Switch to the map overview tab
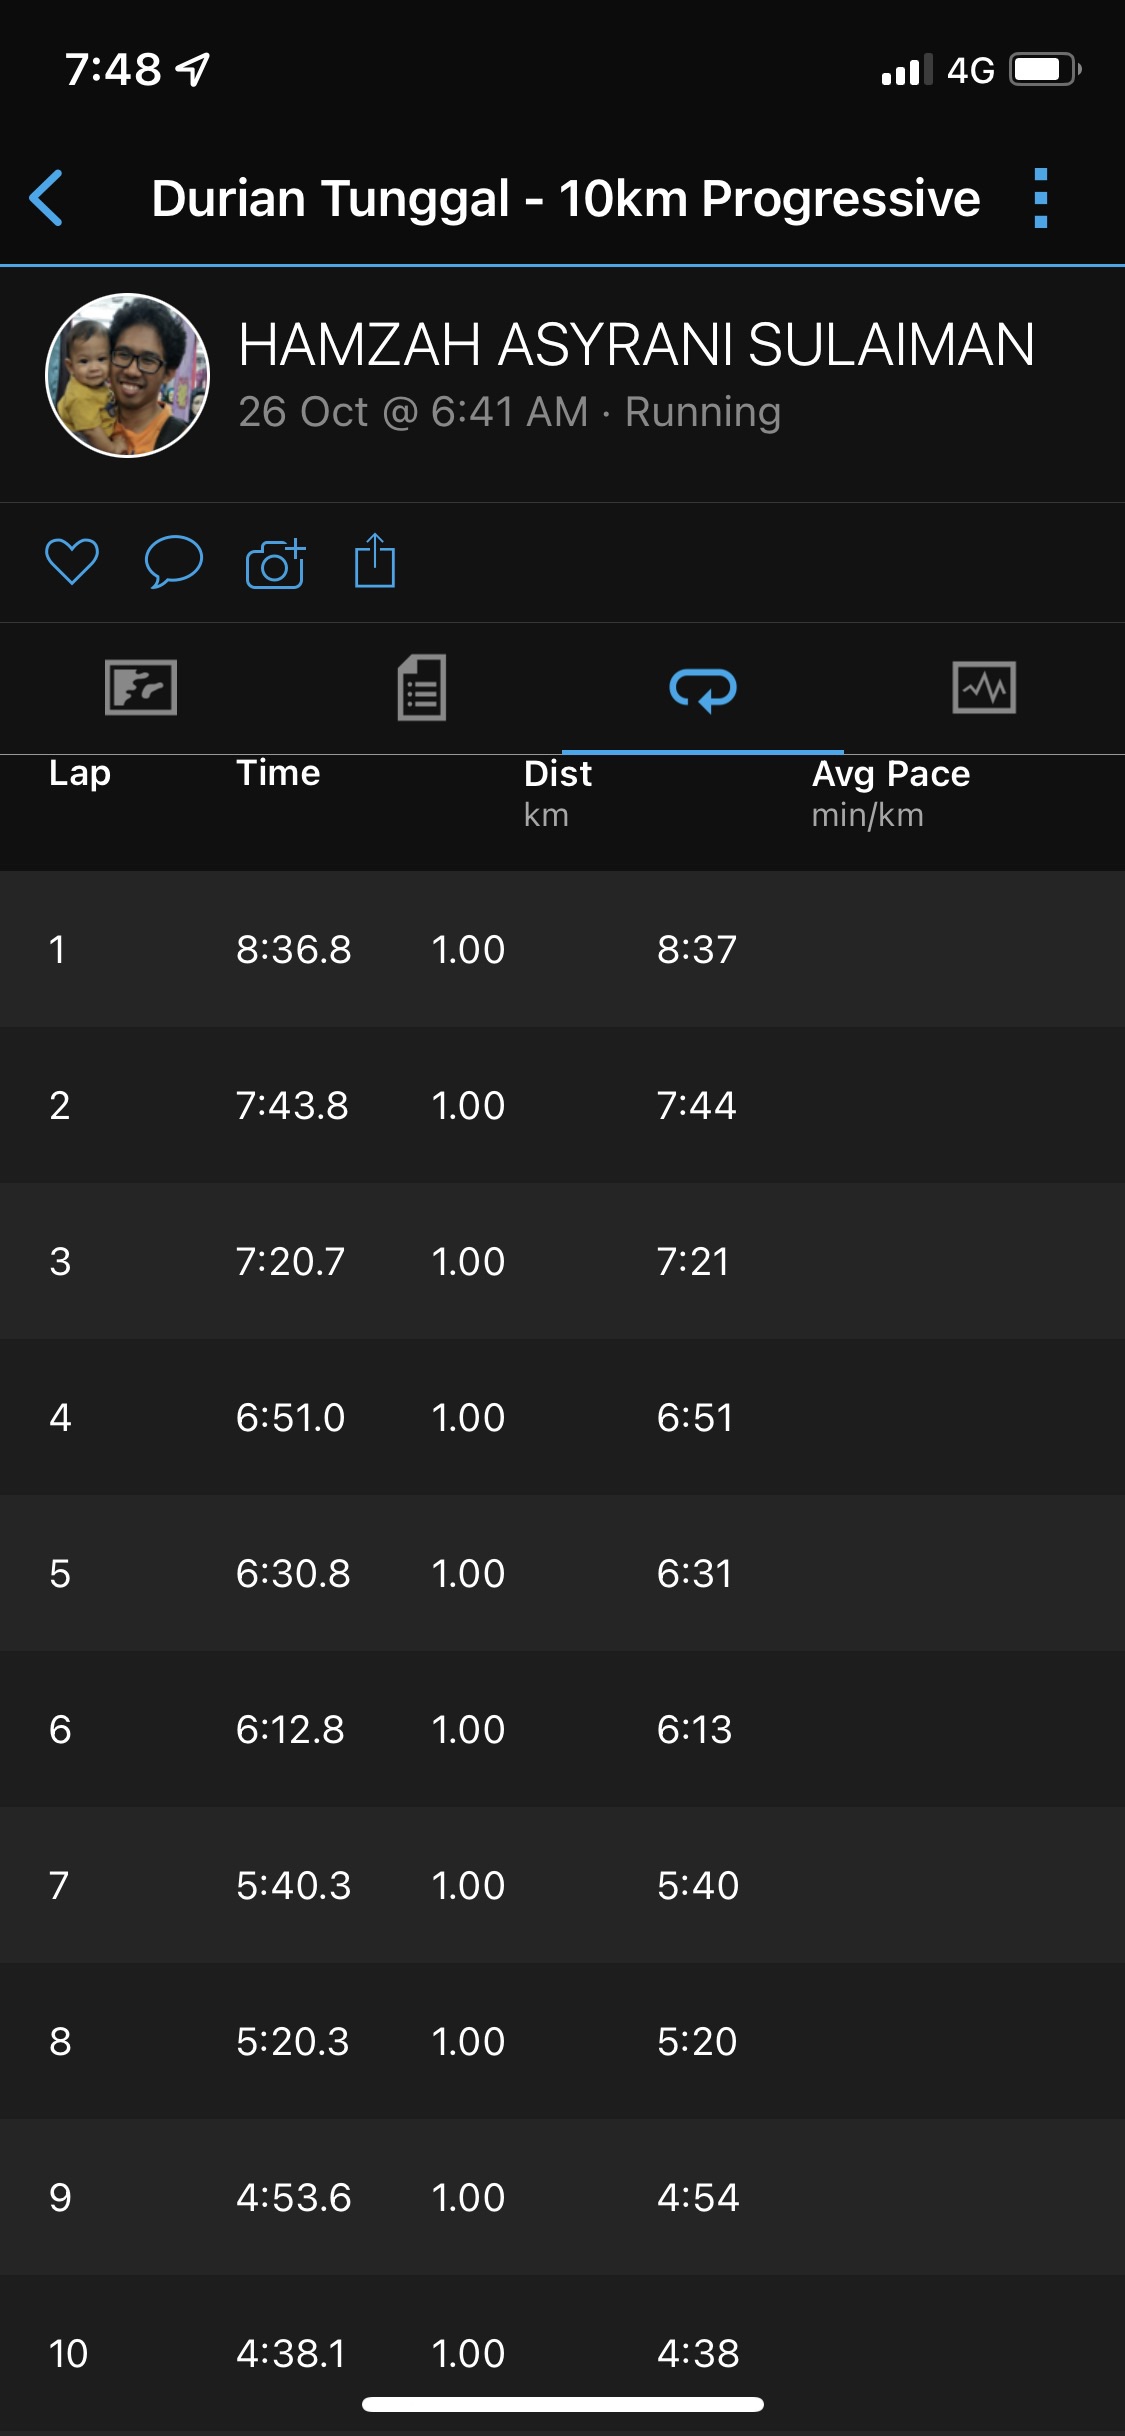 tap(141, 688)
